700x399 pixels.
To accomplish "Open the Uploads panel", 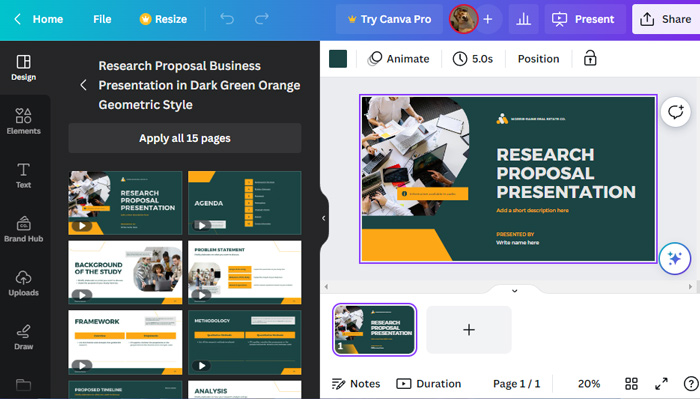I will point(23,283).
